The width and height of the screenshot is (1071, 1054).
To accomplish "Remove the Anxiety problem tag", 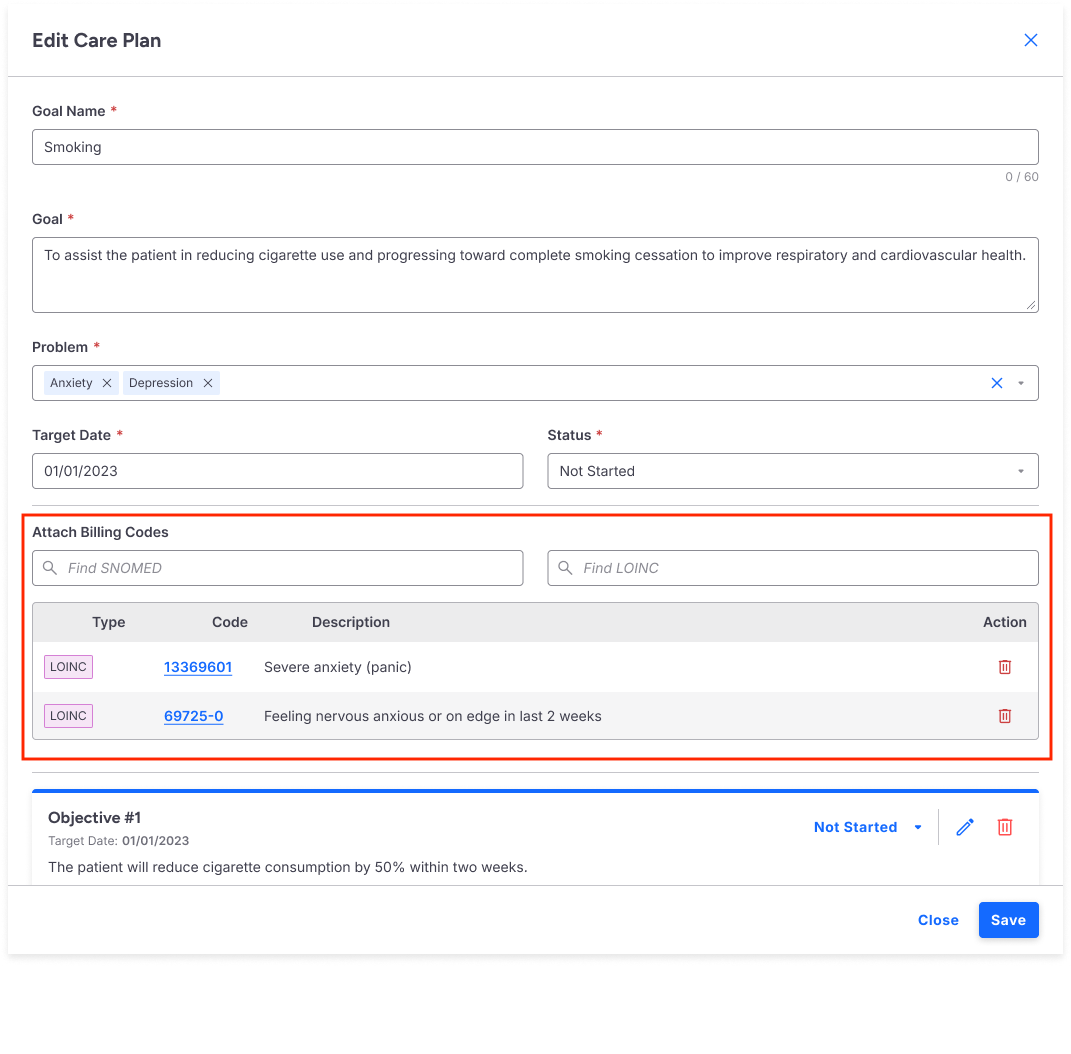I will 107,383.
